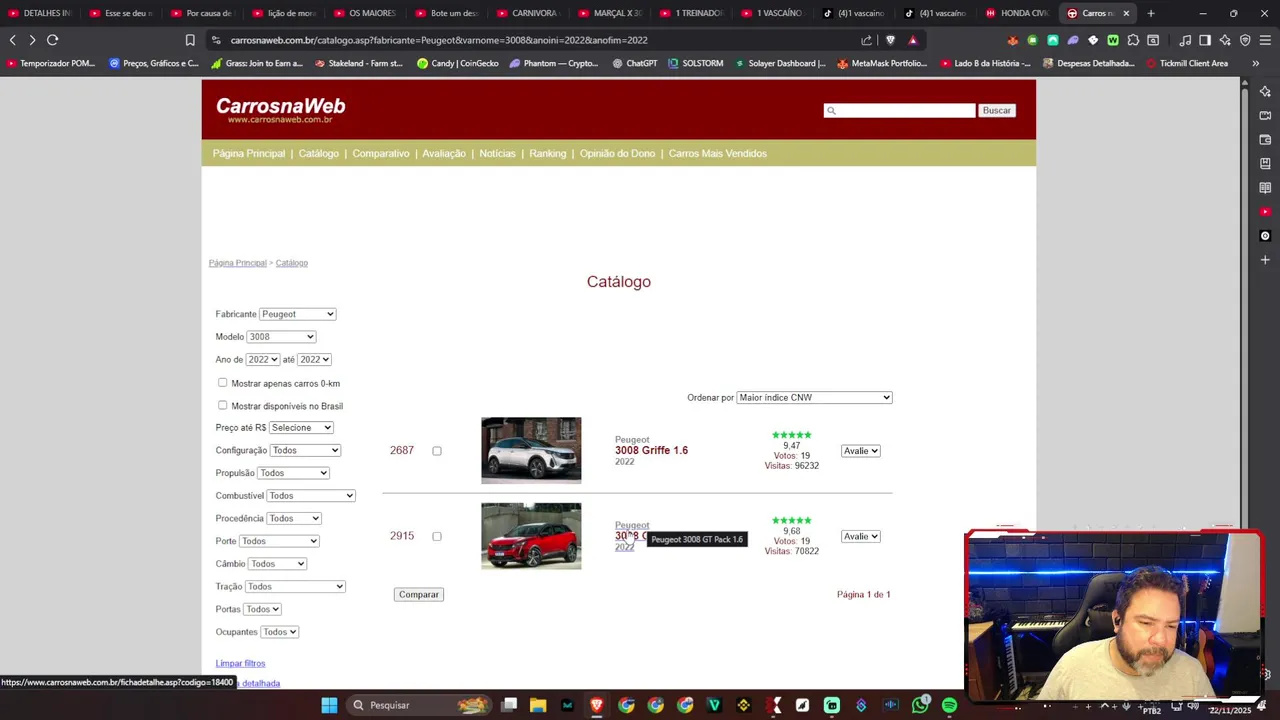This screenshot has width=1280, height=720.
Task: Click the music note playlist icon
Action: pos(1185,40)
